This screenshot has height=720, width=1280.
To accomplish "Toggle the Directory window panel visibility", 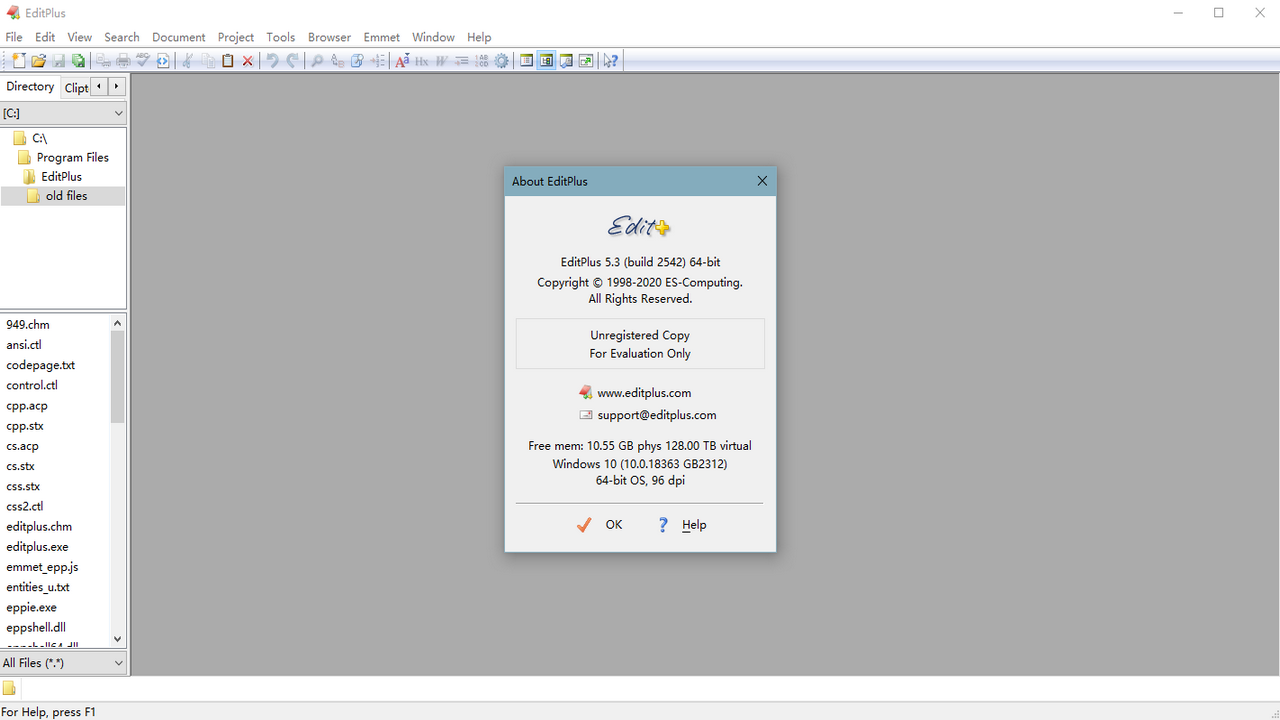I will pyautogui.click(x=546, y=60).
